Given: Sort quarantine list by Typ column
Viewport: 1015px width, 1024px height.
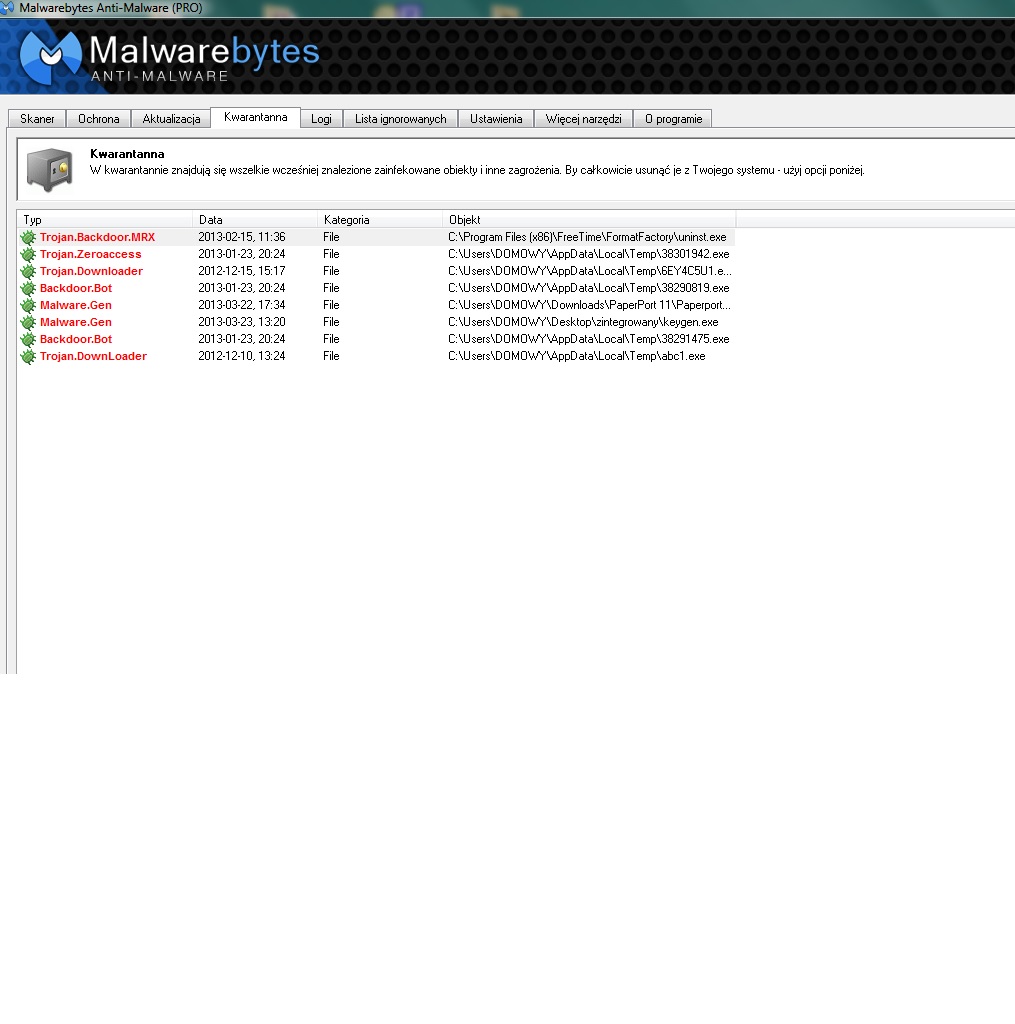Looking at the screenshot, I should (x=105, y=219).
